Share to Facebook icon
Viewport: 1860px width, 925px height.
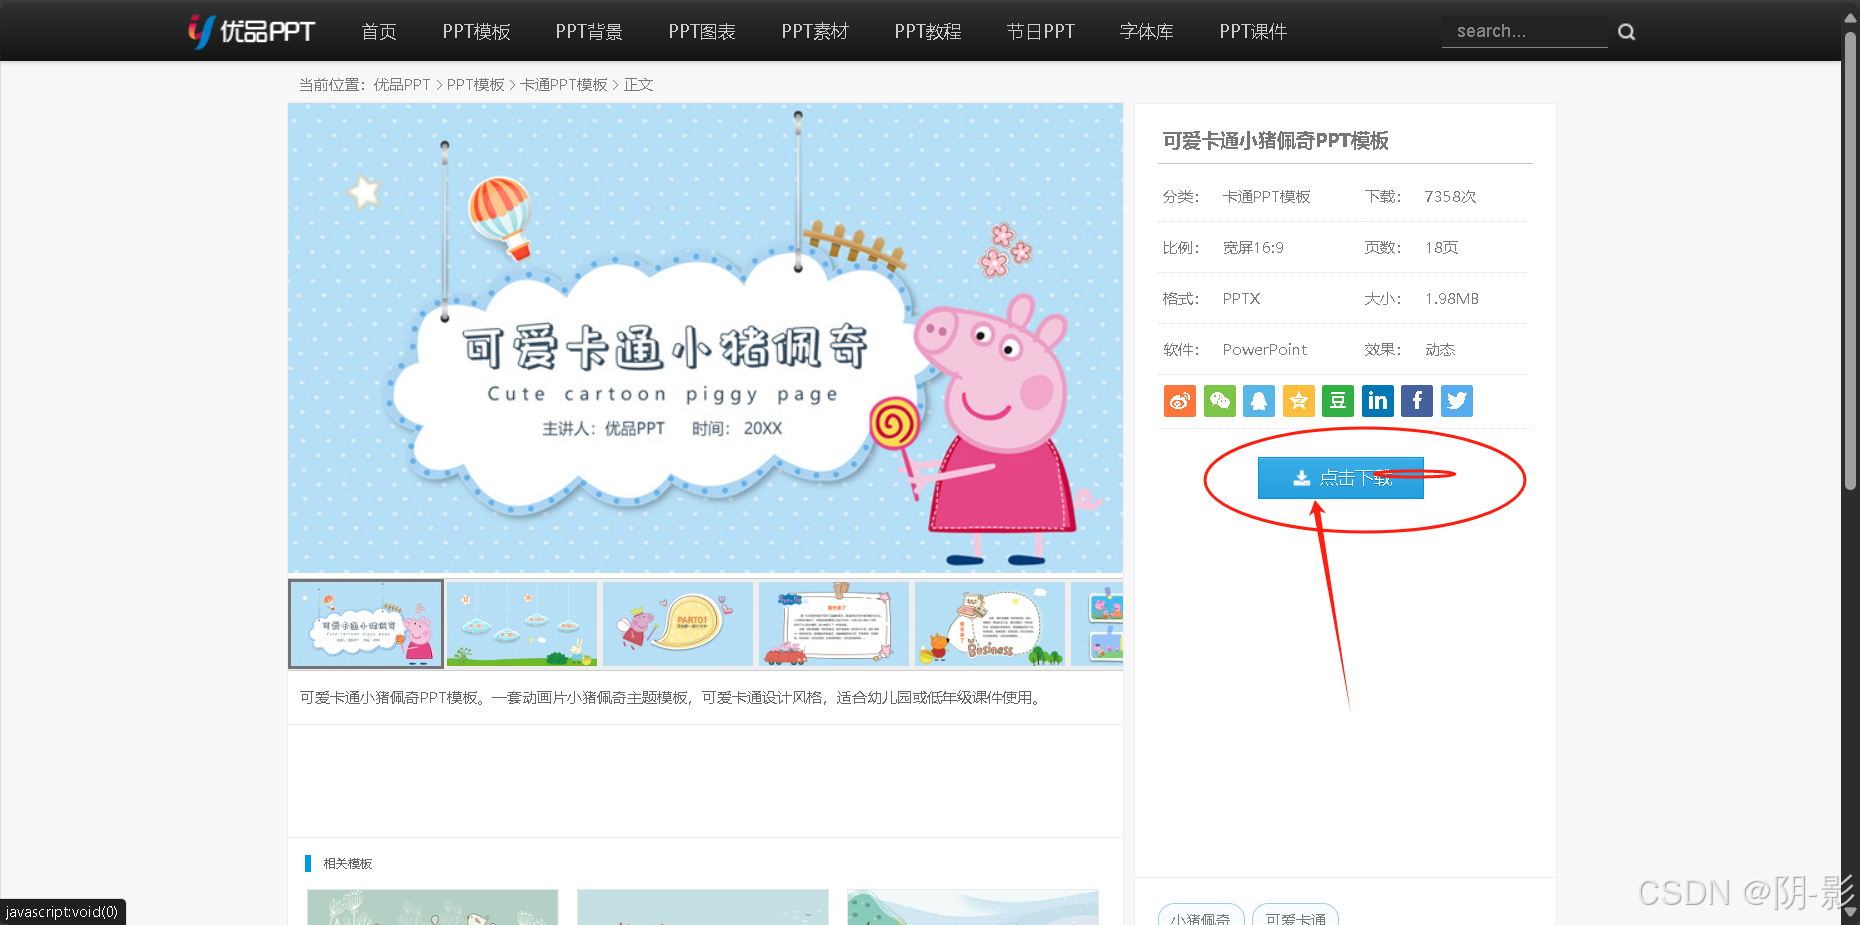[1417, 401]
